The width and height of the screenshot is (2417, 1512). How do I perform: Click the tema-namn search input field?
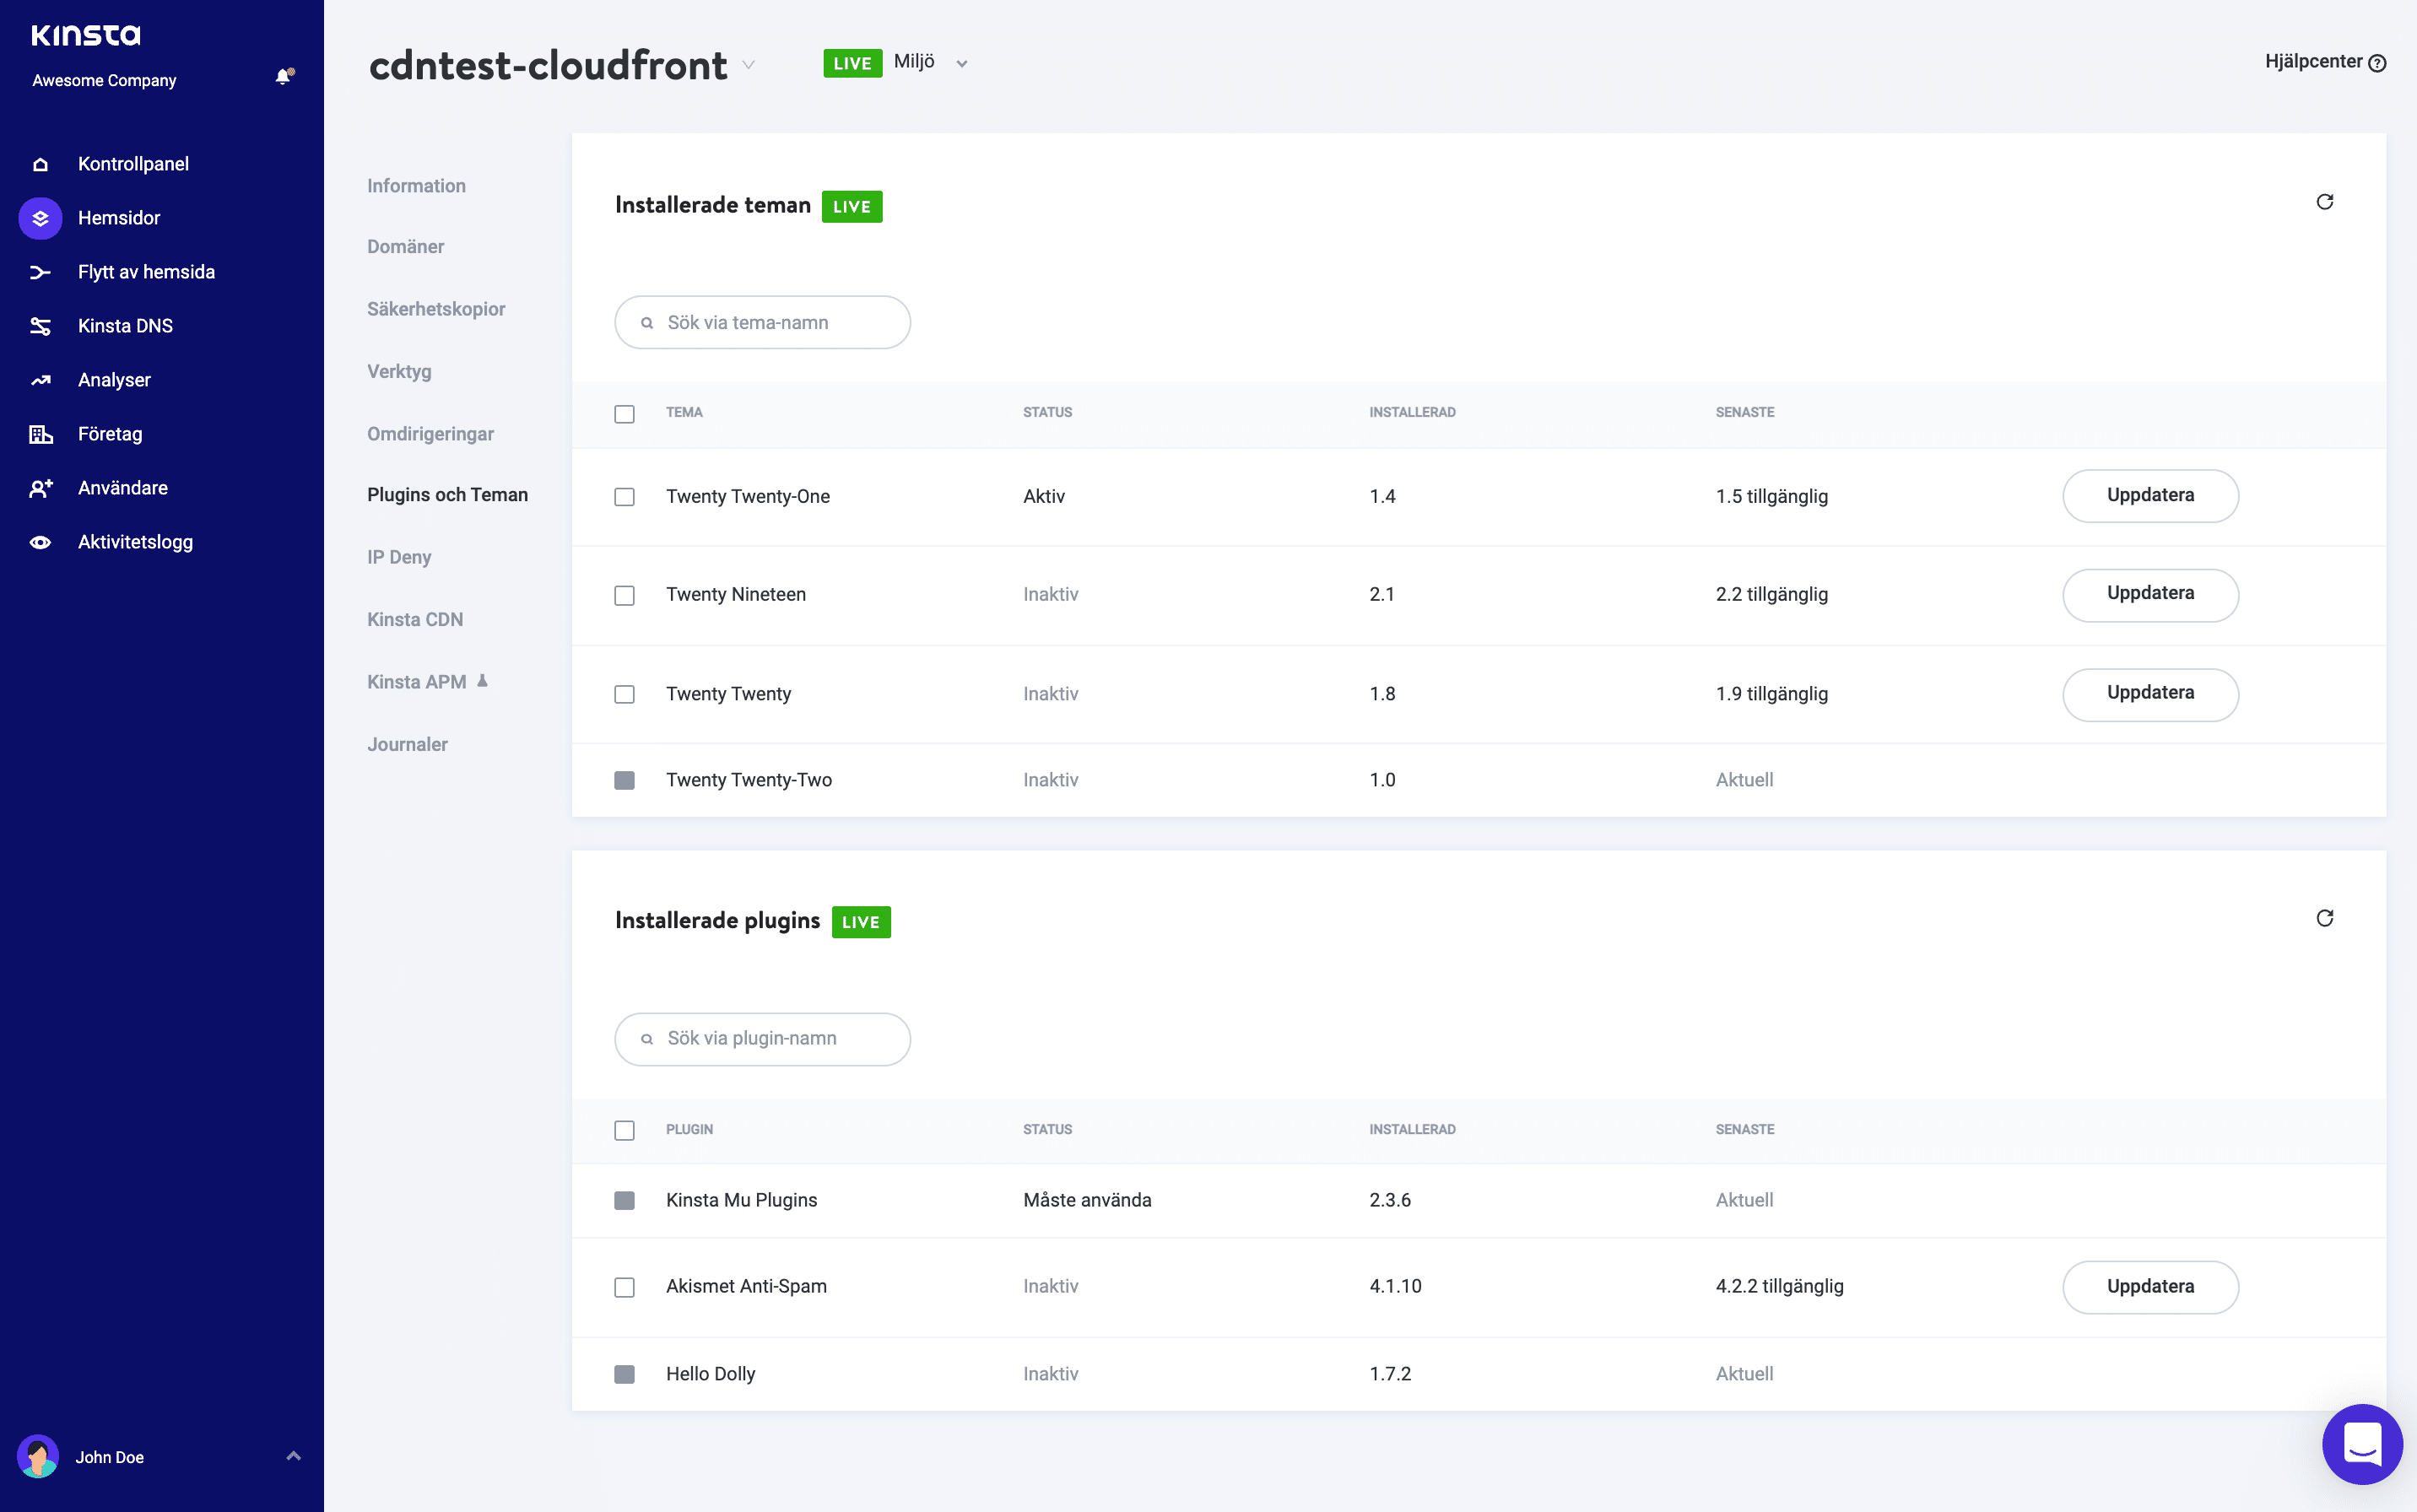(x=761, y=322)
